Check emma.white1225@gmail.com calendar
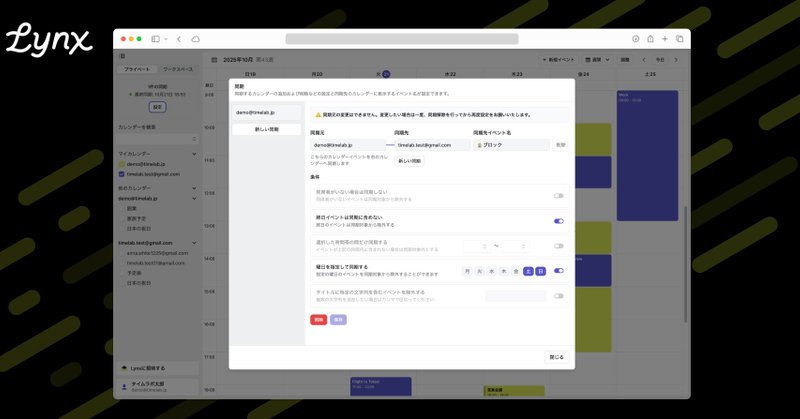The height and width of the screenshot is (419, 800). click(x=122, y=253)
